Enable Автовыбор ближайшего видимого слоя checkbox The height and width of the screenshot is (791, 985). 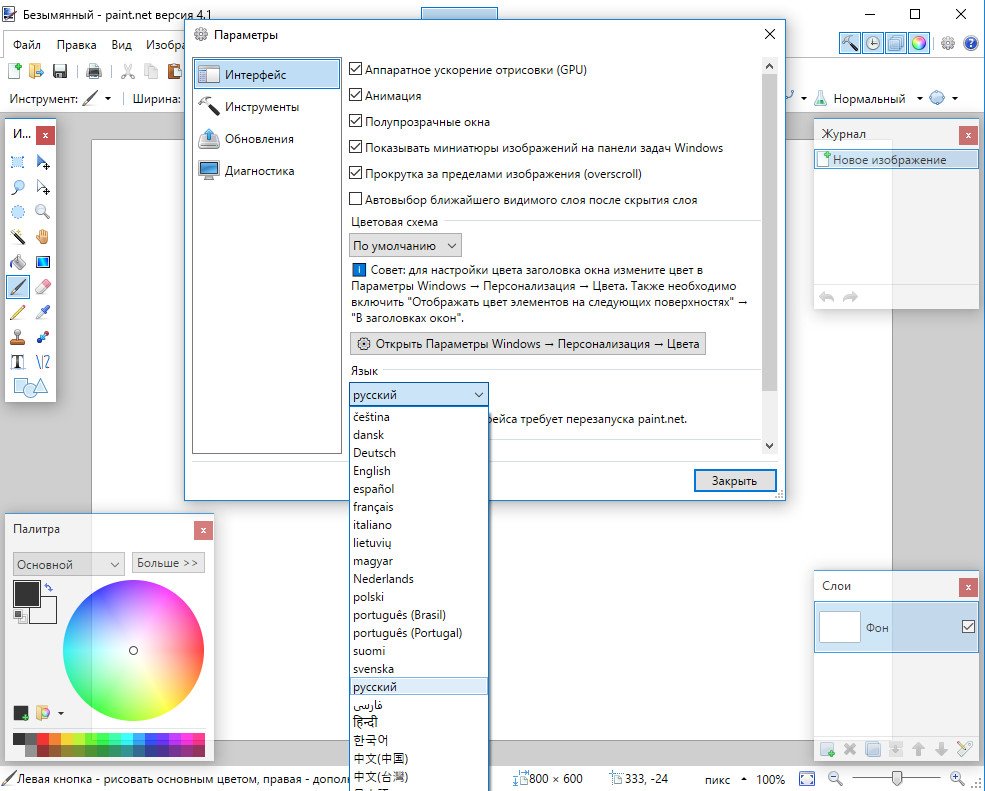click(x=356, y=200)
